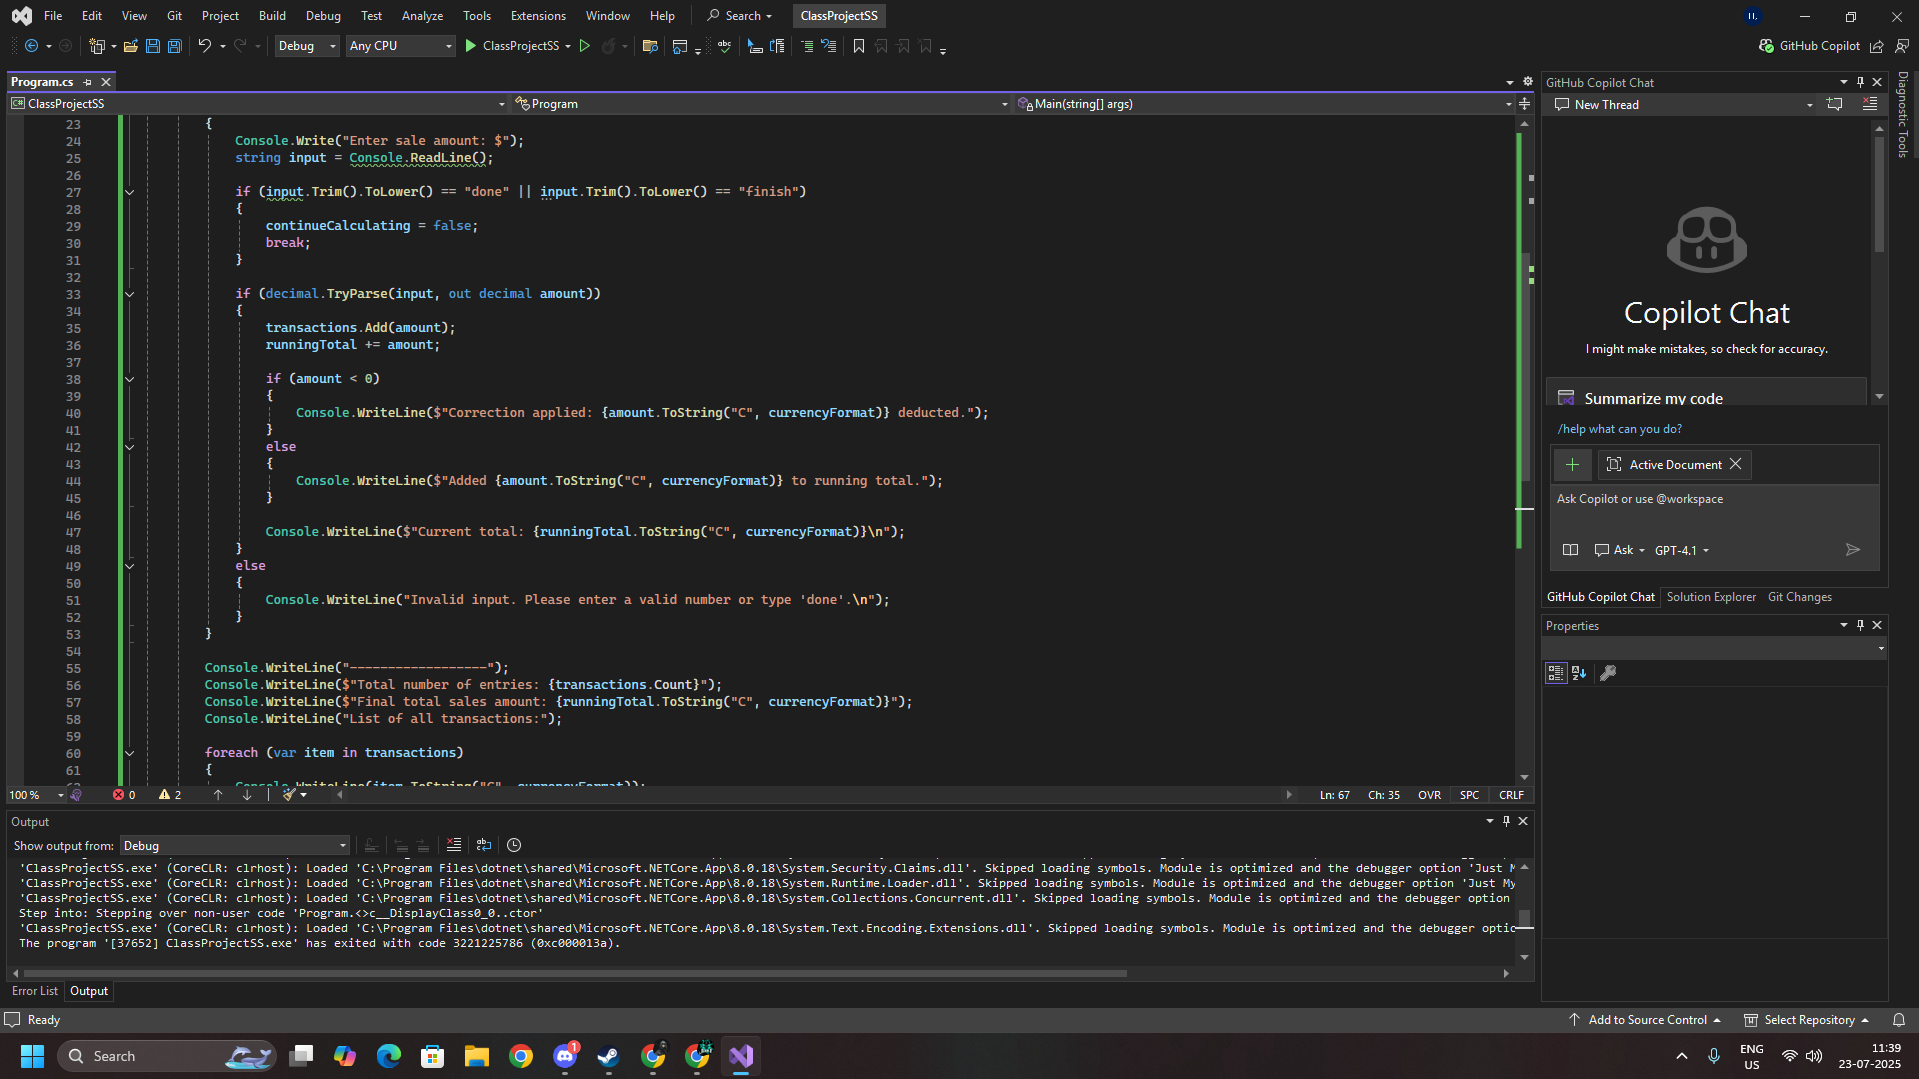Collapse foreach block at line 60
1919x1079 pixels.
[x=129, y=753]
